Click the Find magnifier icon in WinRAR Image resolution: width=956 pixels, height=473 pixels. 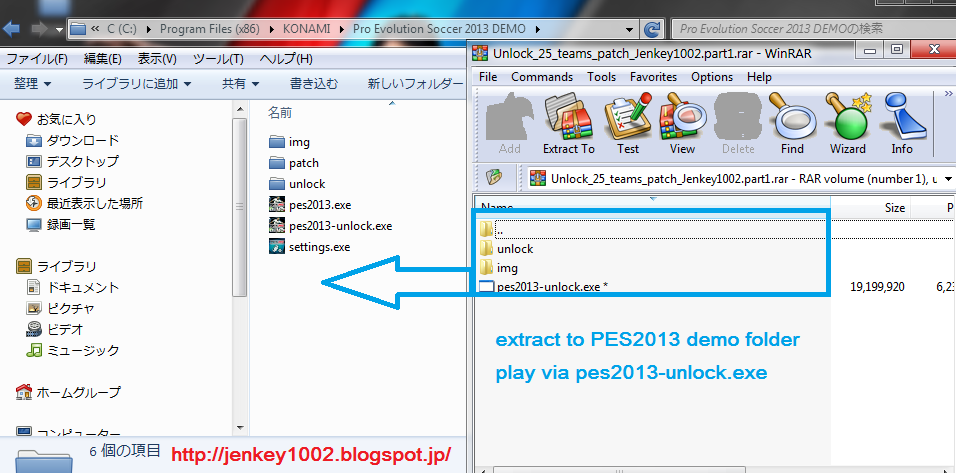click(792, 123)
